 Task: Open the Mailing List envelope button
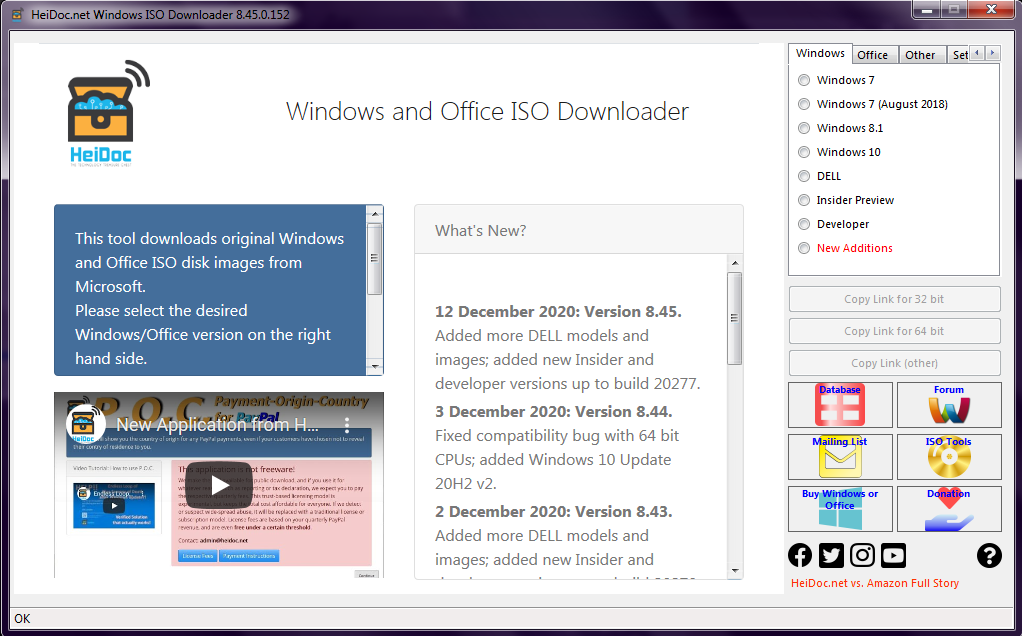(840, 457)
